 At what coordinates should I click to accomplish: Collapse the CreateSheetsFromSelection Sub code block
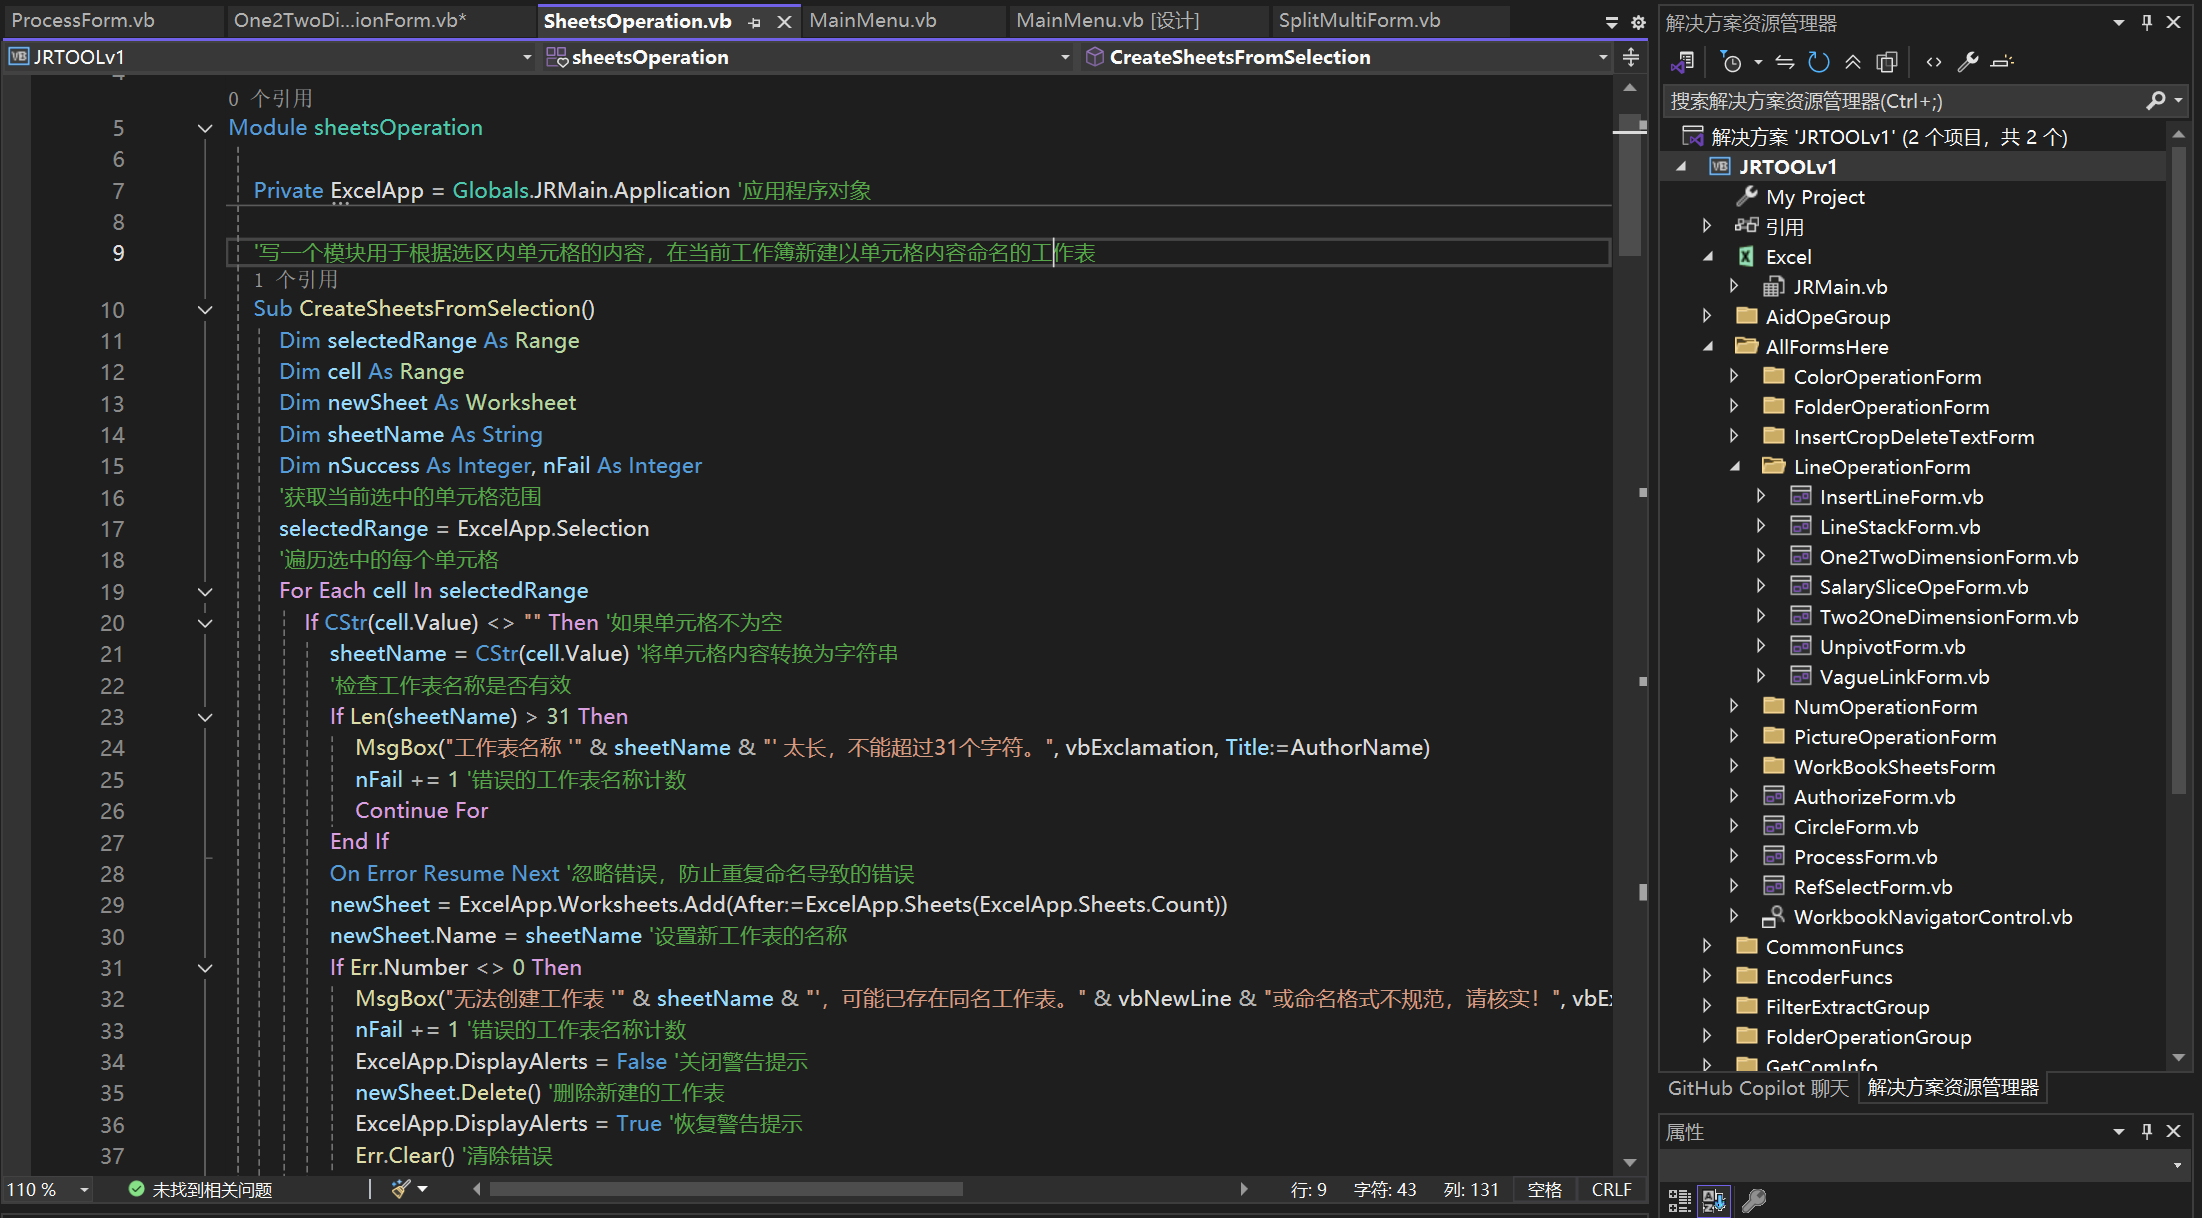(205, 310)
